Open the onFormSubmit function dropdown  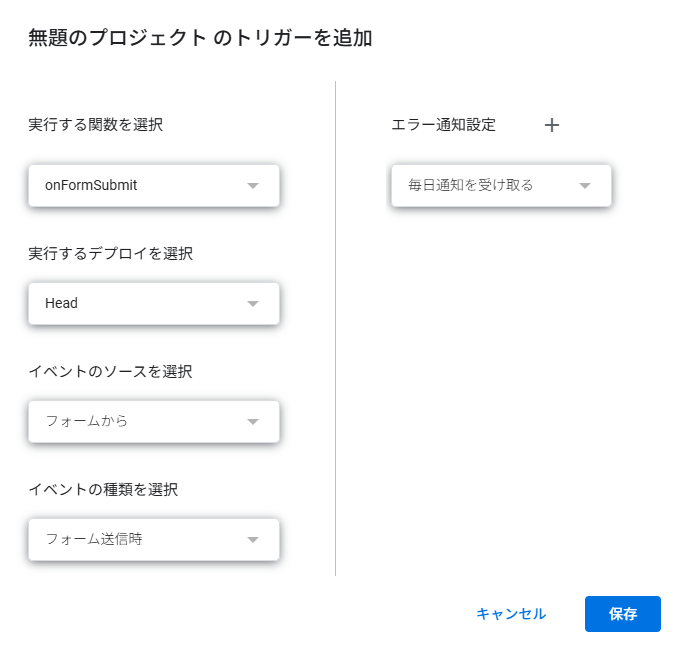click(140, 186)
